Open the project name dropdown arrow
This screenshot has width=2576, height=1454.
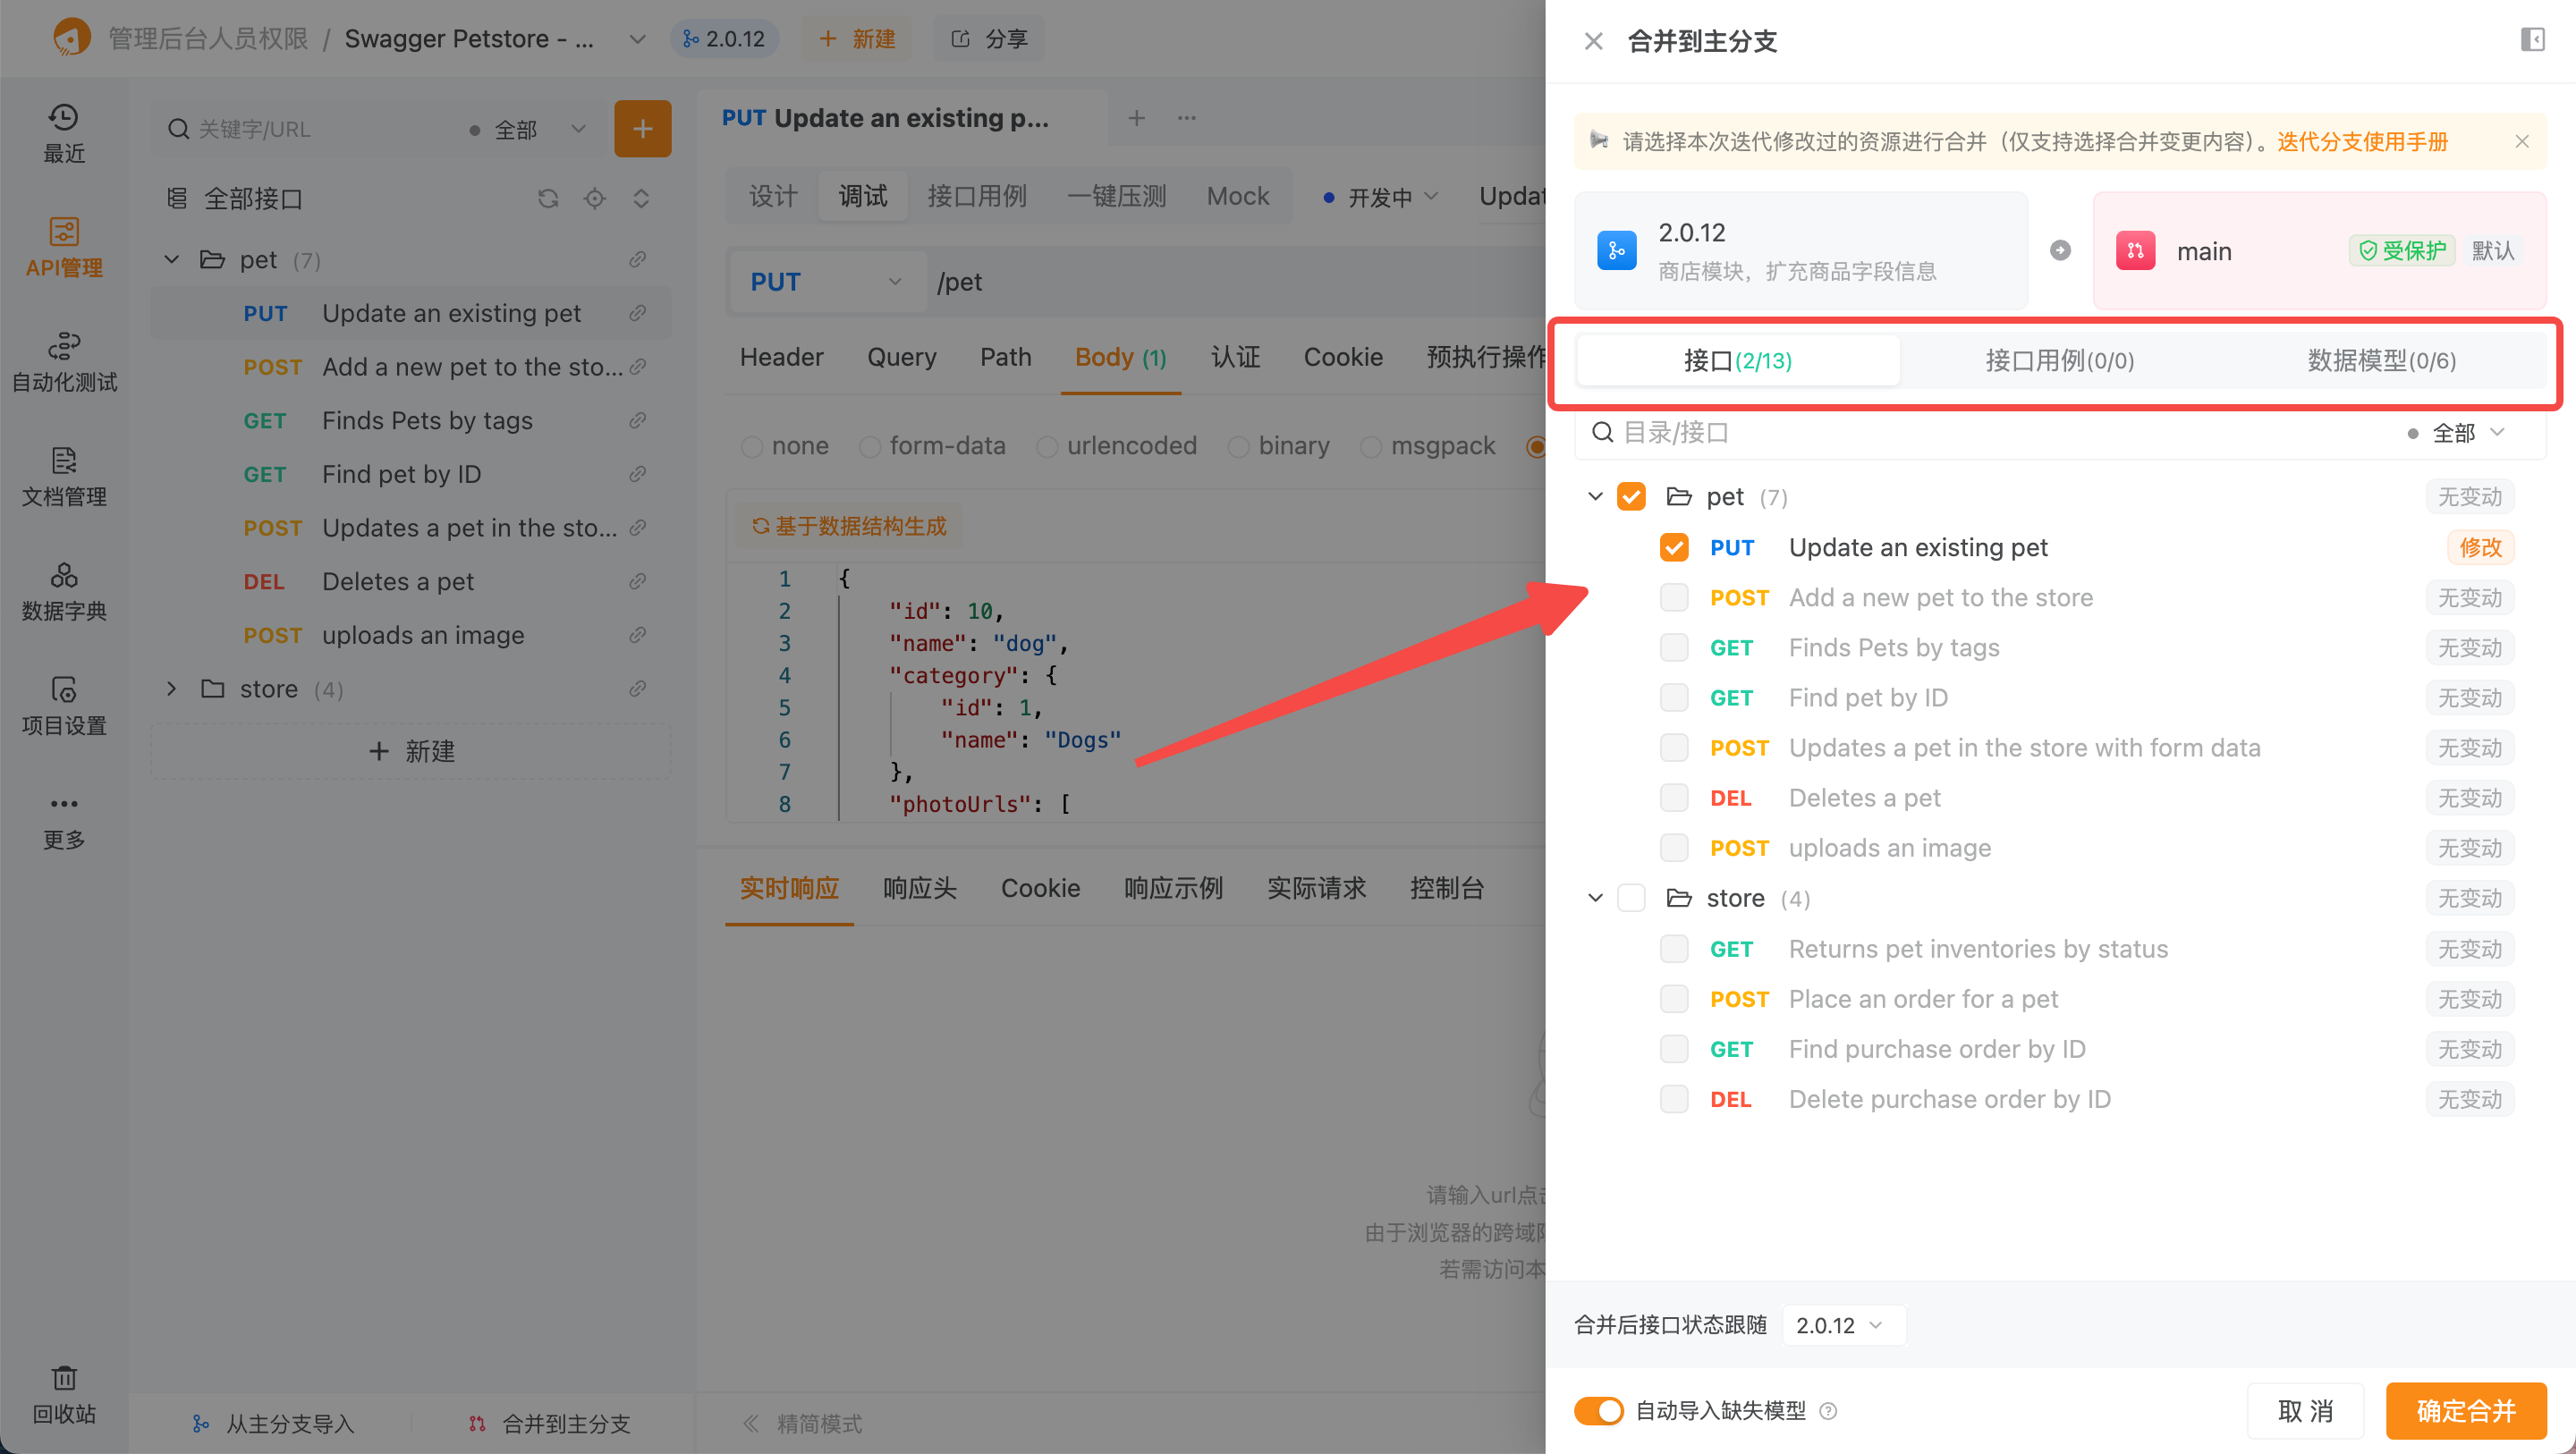pyautogui.click(x=636, y=39)
